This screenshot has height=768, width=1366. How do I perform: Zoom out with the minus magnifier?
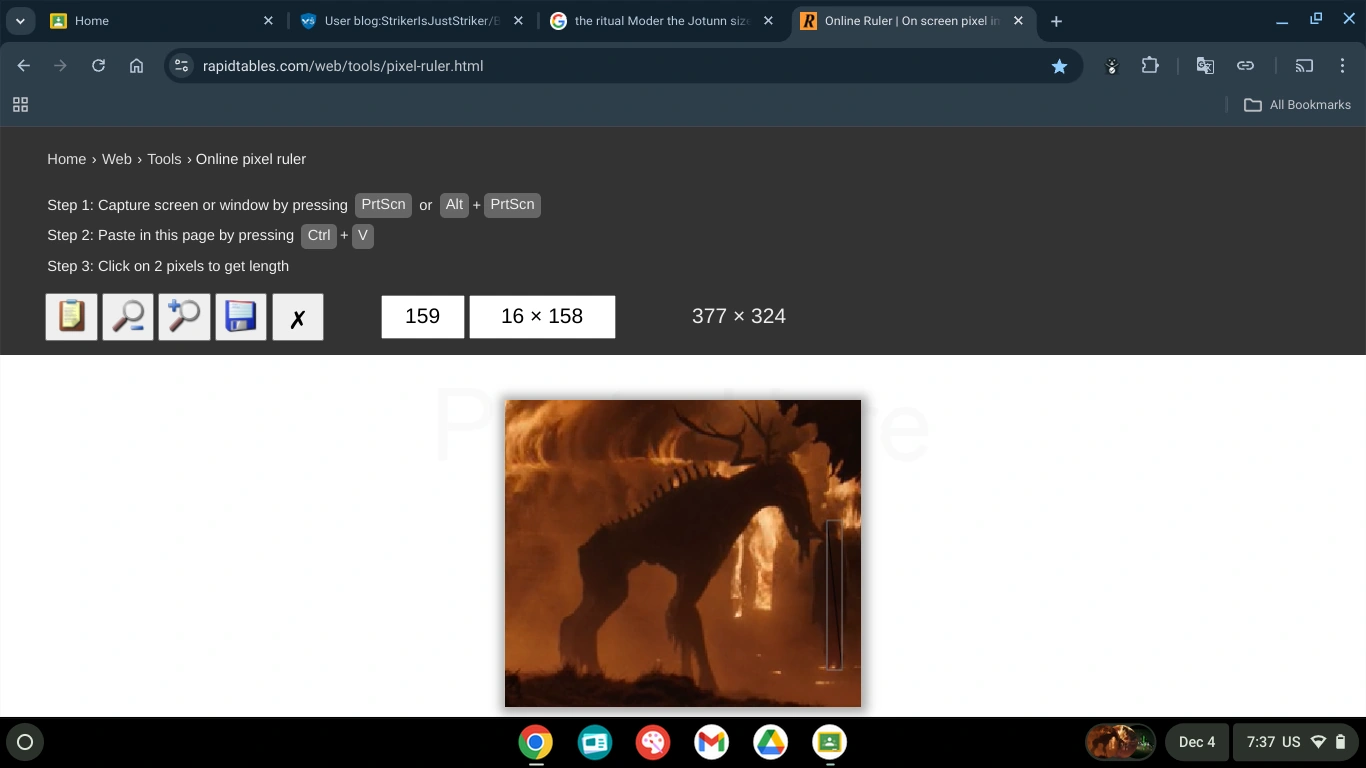coord(128,317)
